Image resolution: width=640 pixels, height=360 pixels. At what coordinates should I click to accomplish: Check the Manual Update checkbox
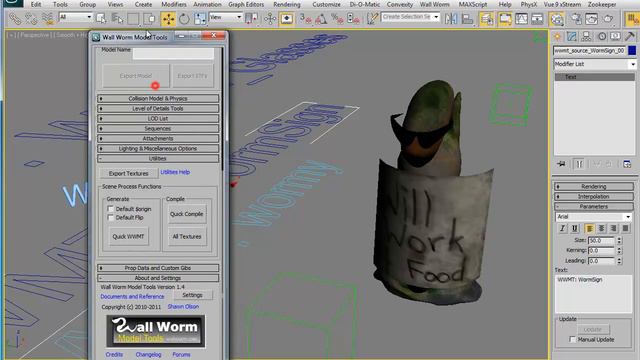click(573, 339)
